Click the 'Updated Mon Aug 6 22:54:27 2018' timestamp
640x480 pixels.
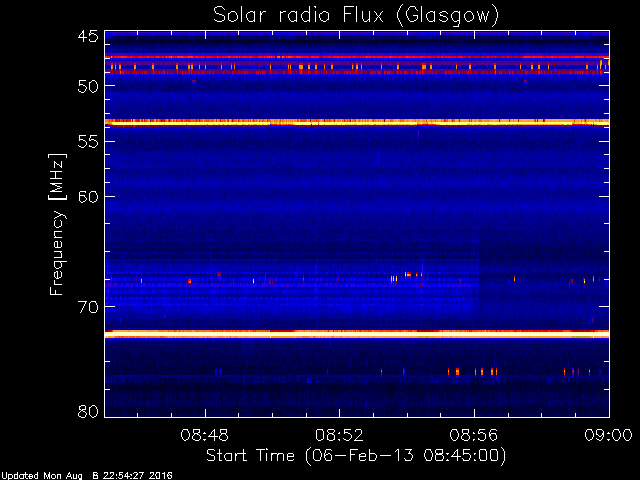pos(87,476)
